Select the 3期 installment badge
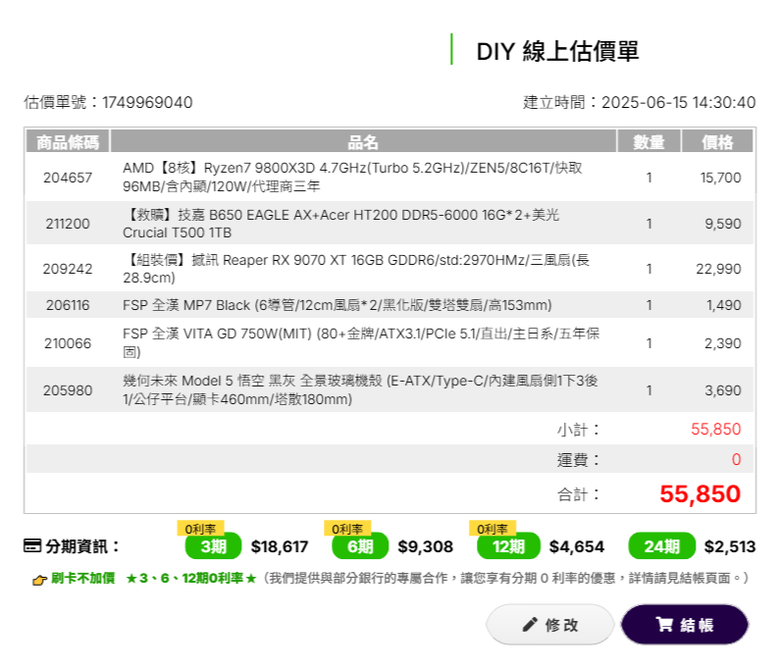This screenshot has width=780, height=669. point(213,546)
